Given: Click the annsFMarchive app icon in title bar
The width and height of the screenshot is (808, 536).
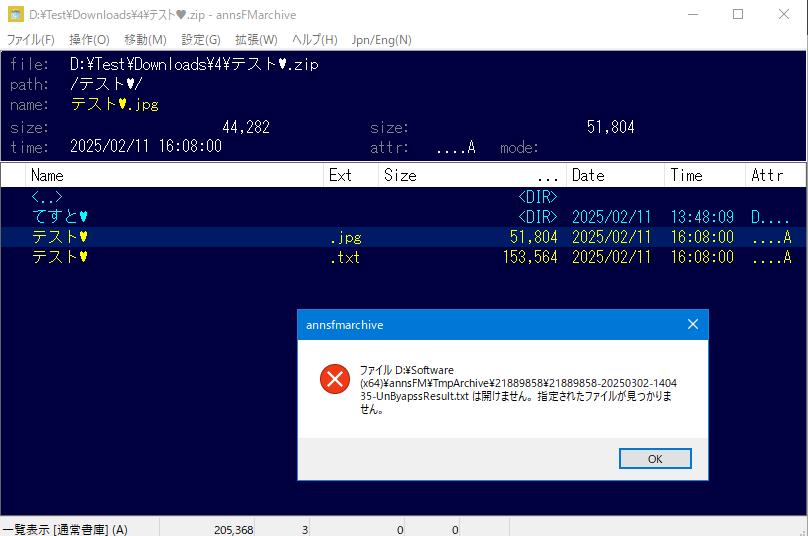Looking at the screenshot, I should click(x=15, y=15).
